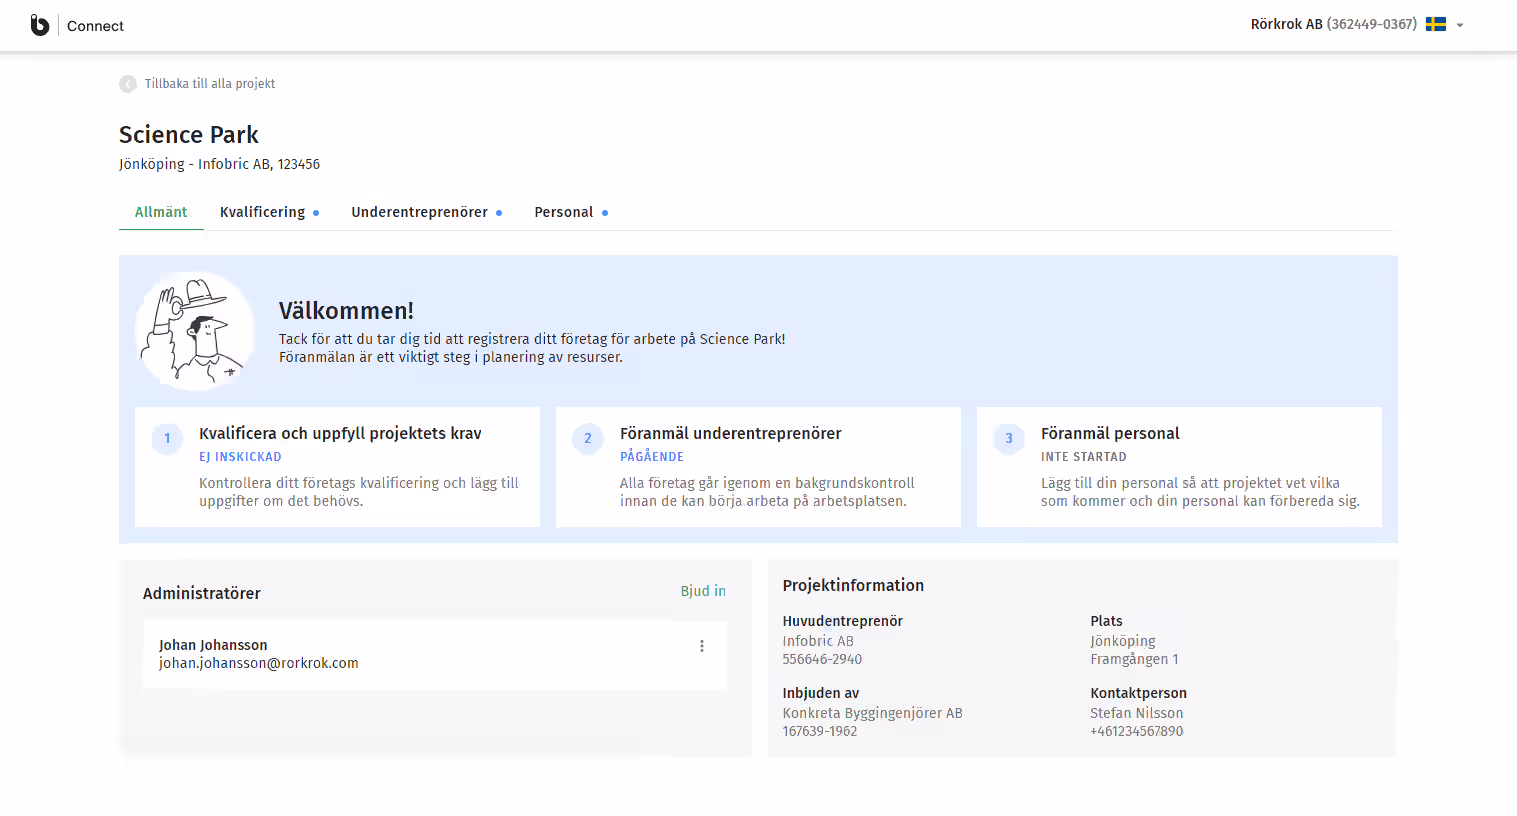
Task: Click the org number 556646-2940
Action: [822, 659]
